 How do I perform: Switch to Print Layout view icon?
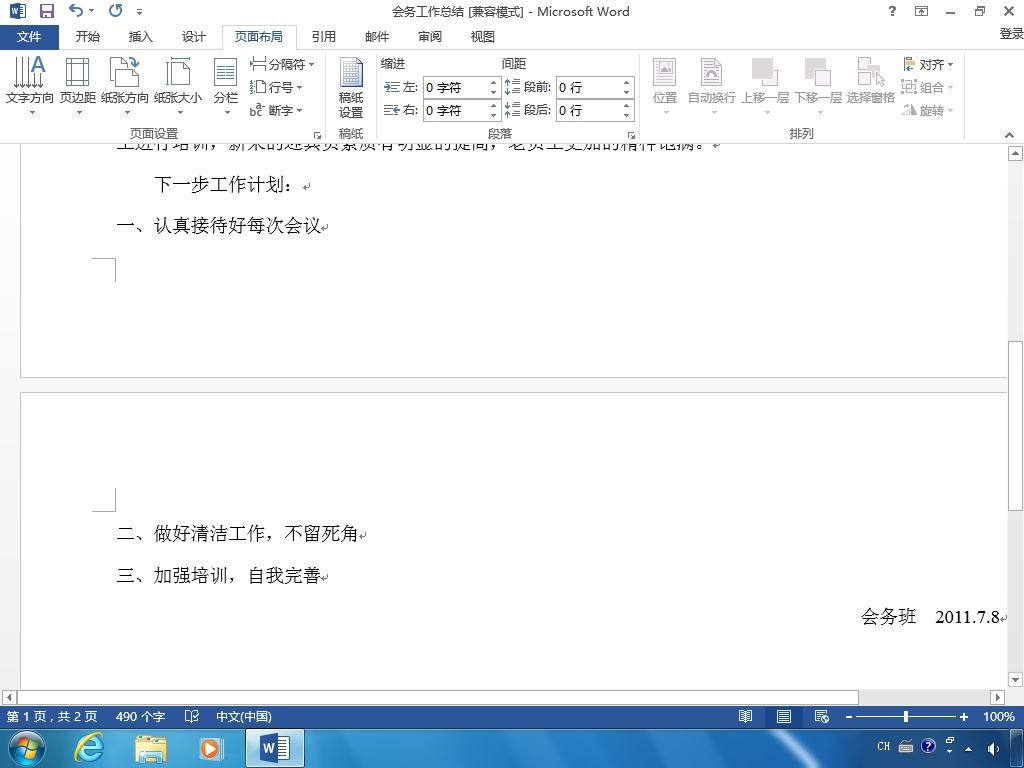pyautogui.click(x=784, y=716)
